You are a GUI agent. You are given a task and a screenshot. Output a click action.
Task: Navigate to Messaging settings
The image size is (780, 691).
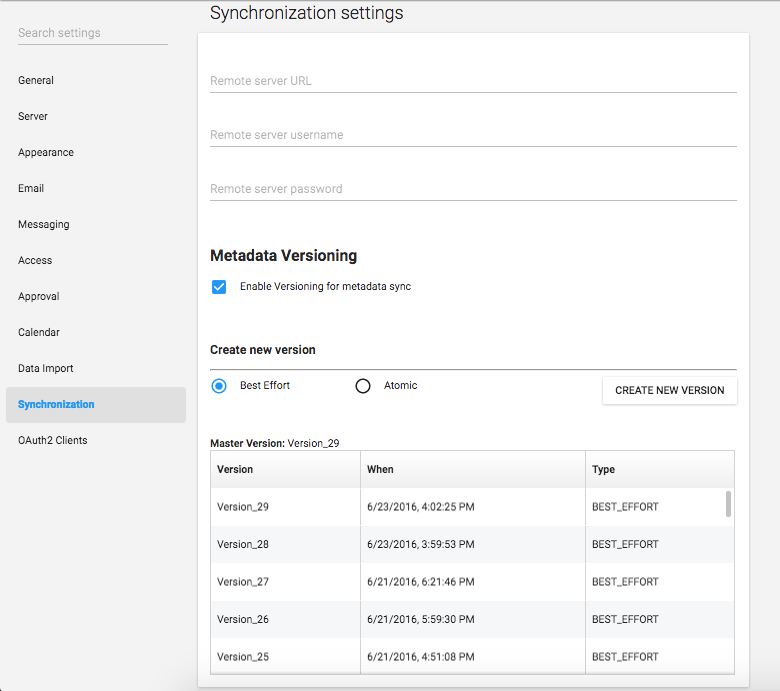44,224
